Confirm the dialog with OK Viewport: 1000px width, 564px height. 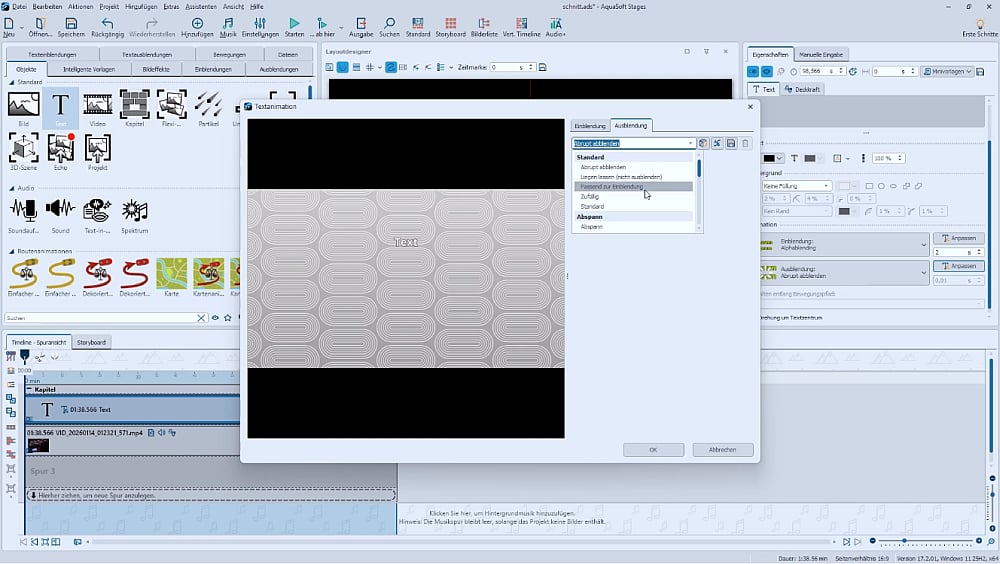pos(653,450)
